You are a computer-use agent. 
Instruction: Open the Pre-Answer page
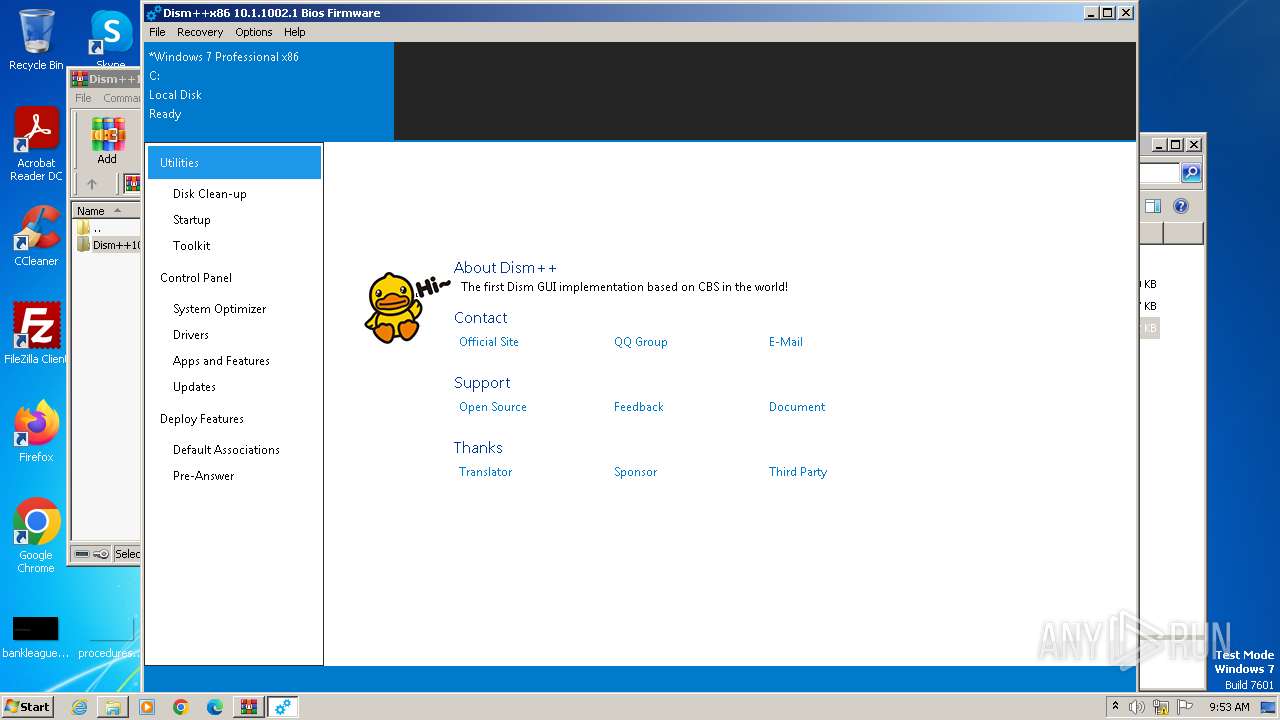click(x=203, y=476)
